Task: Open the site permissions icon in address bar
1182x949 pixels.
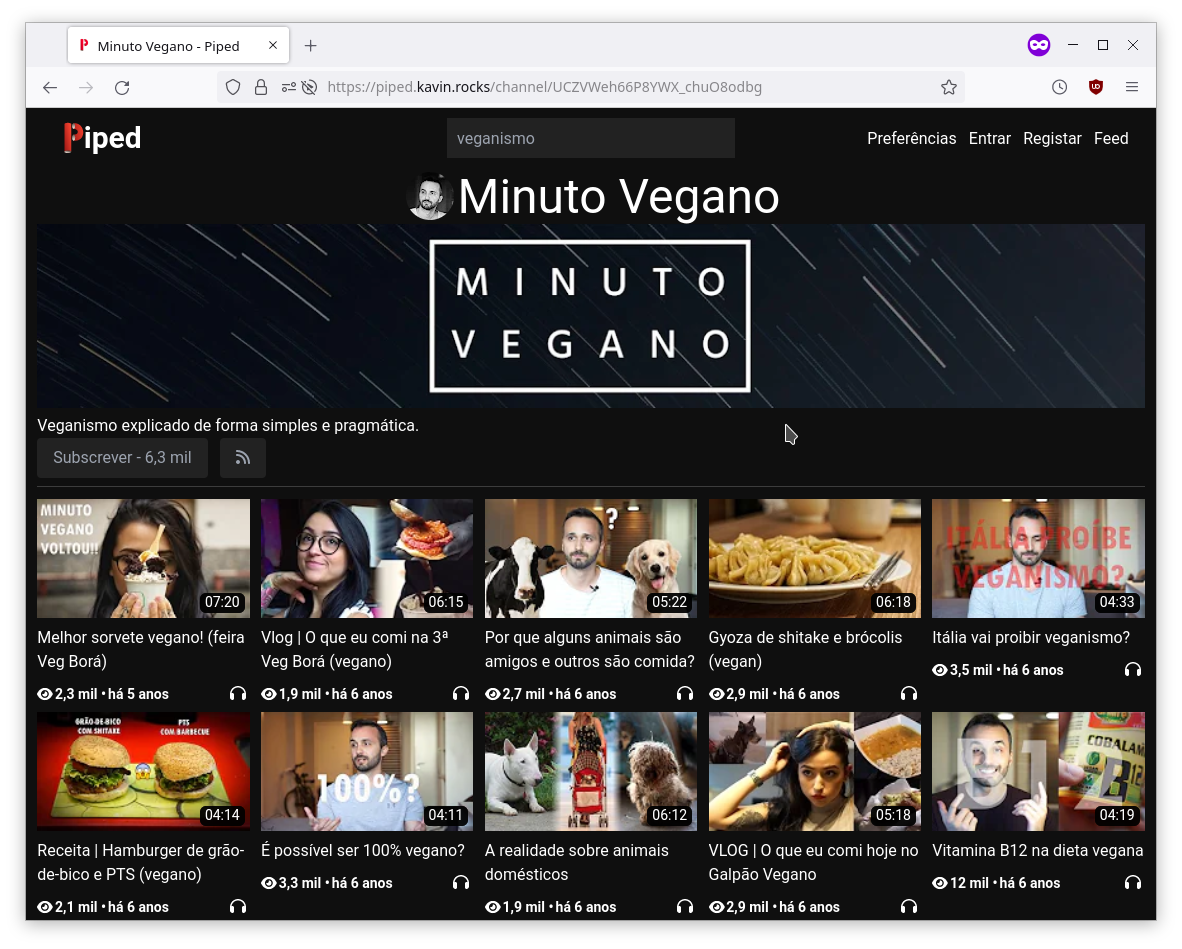Action: [289, 87]
